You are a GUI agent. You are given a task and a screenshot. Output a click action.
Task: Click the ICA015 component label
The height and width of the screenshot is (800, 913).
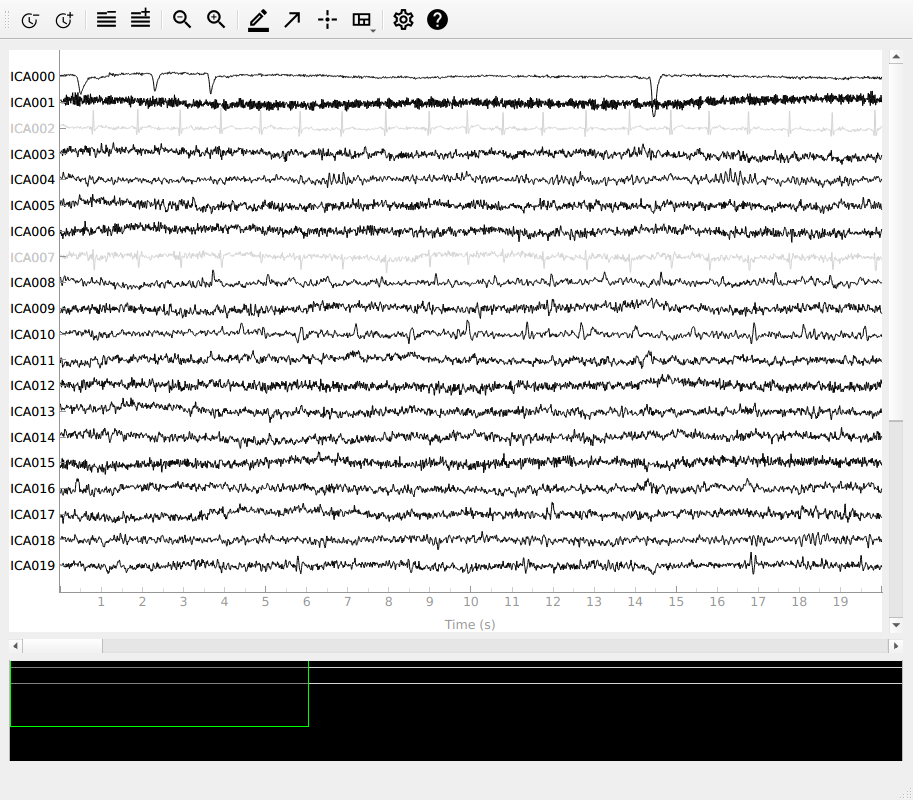click(x=33, y=463)
